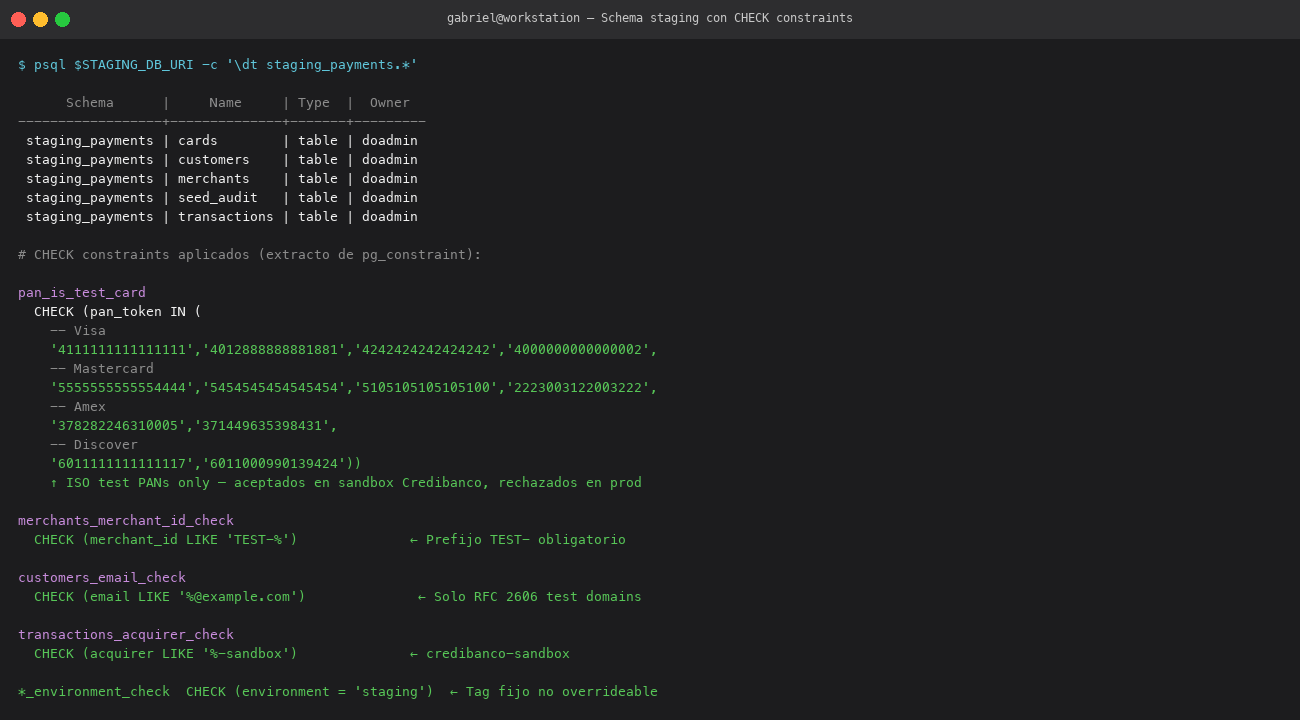Select the 'merchants' table name
Screen dimensions: 1300x720
coord(214,179)
